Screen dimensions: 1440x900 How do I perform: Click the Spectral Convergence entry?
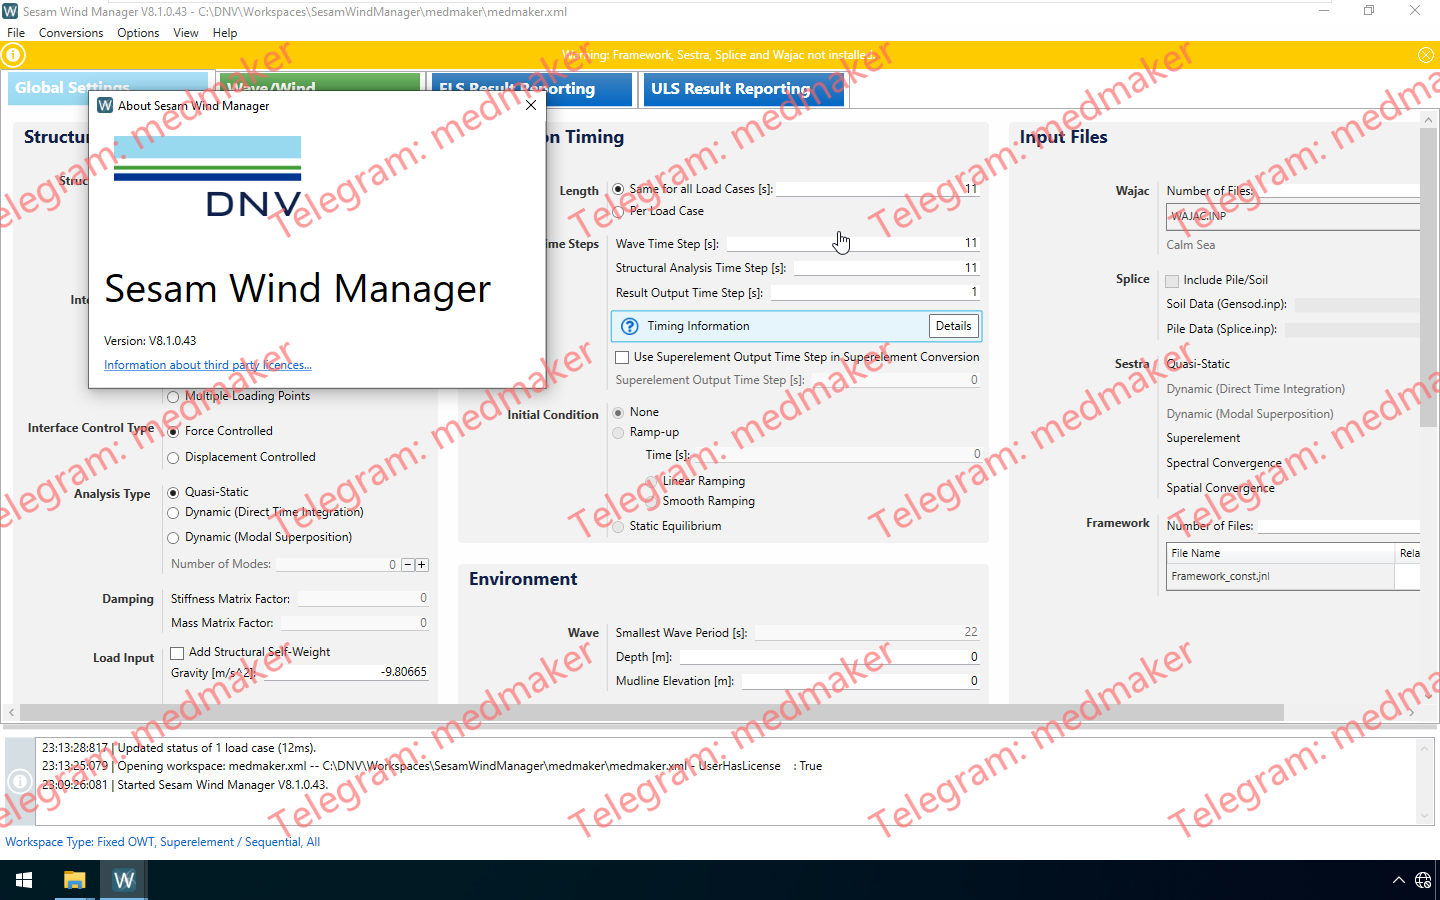point(1224,463)
